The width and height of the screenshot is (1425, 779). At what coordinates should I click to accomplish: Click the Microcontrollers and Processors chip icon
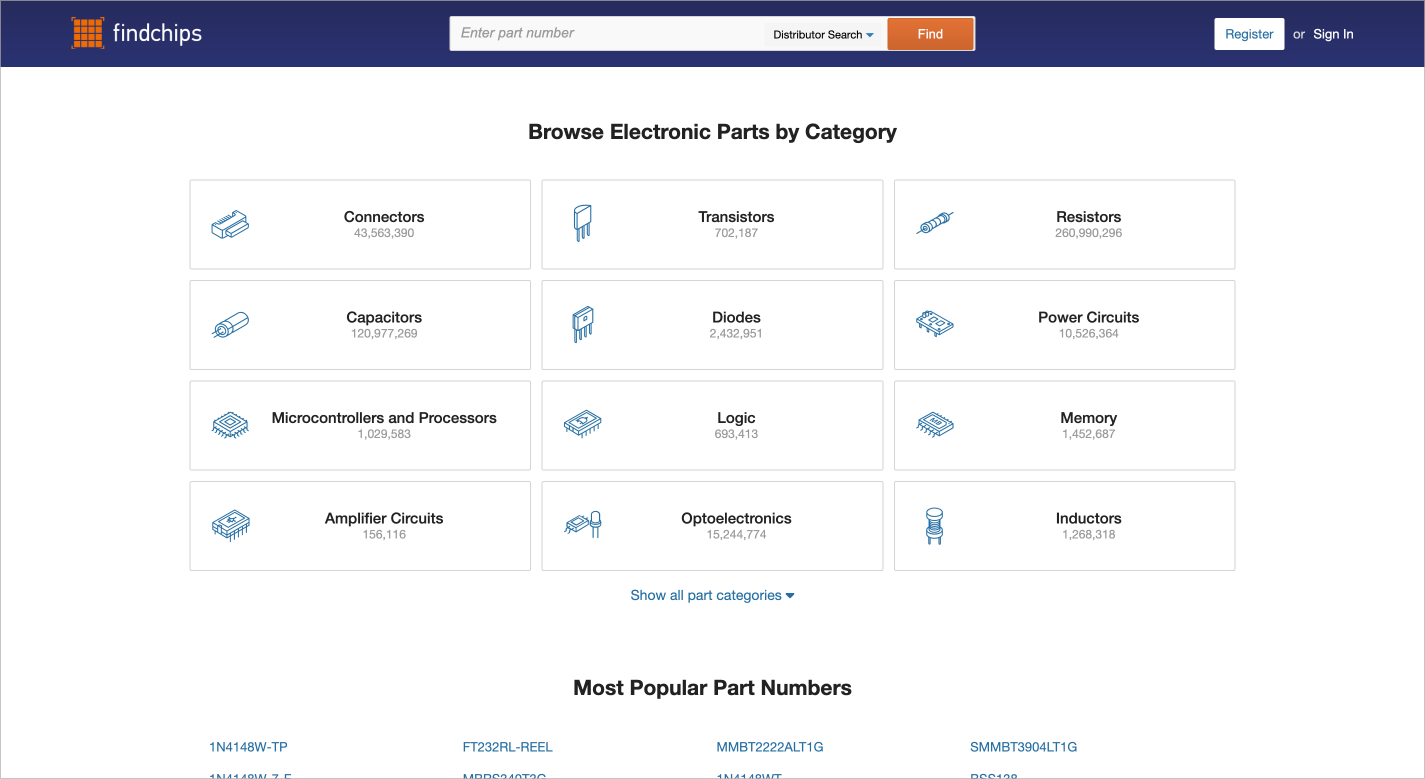(x=230, y=425)
